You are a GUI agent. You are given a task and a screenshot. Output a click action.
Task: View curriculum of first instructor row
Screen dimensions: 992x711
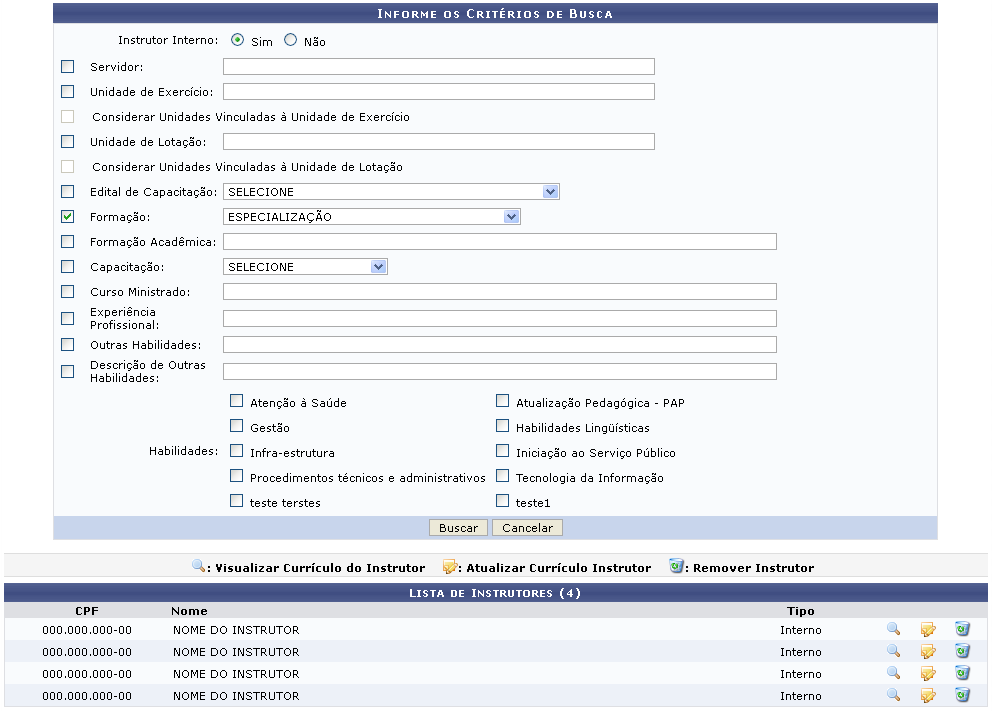(893, 629)
